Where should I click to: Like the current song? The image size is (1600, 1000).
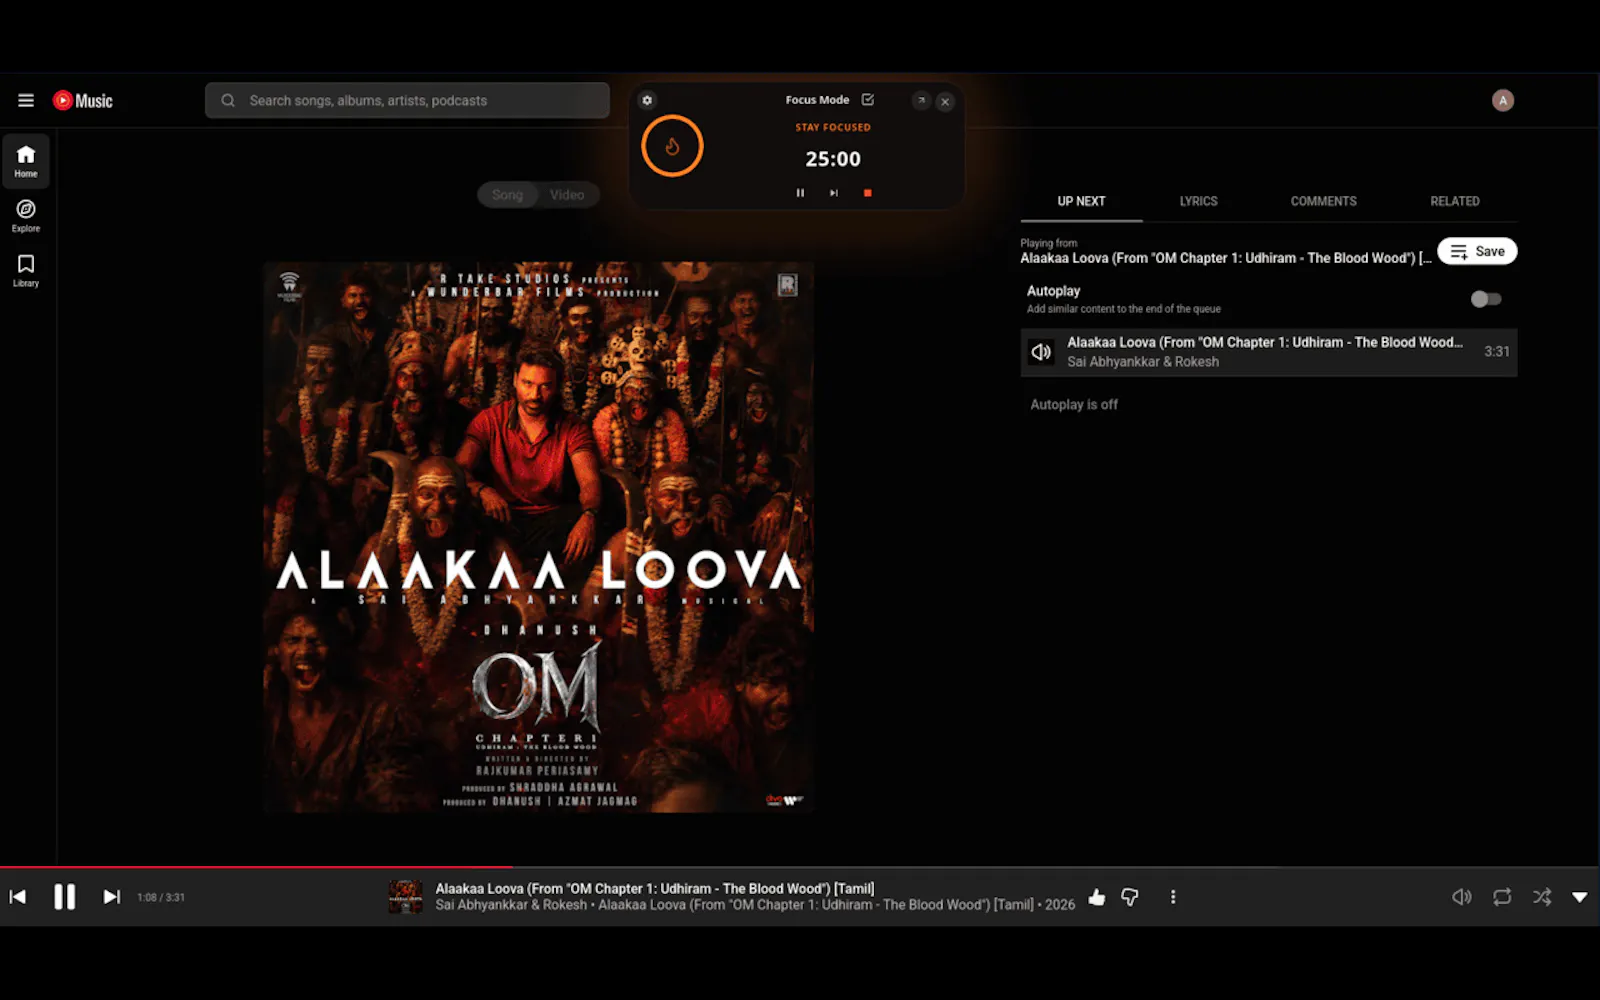pos(1097,897)
